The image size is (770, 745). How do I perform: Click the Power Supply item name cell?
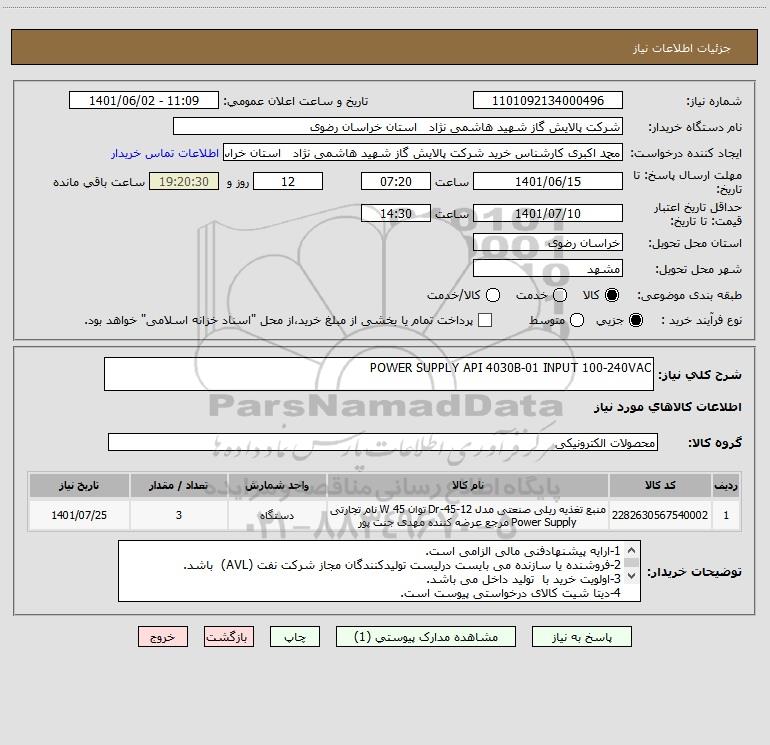(x=468, y=515)
